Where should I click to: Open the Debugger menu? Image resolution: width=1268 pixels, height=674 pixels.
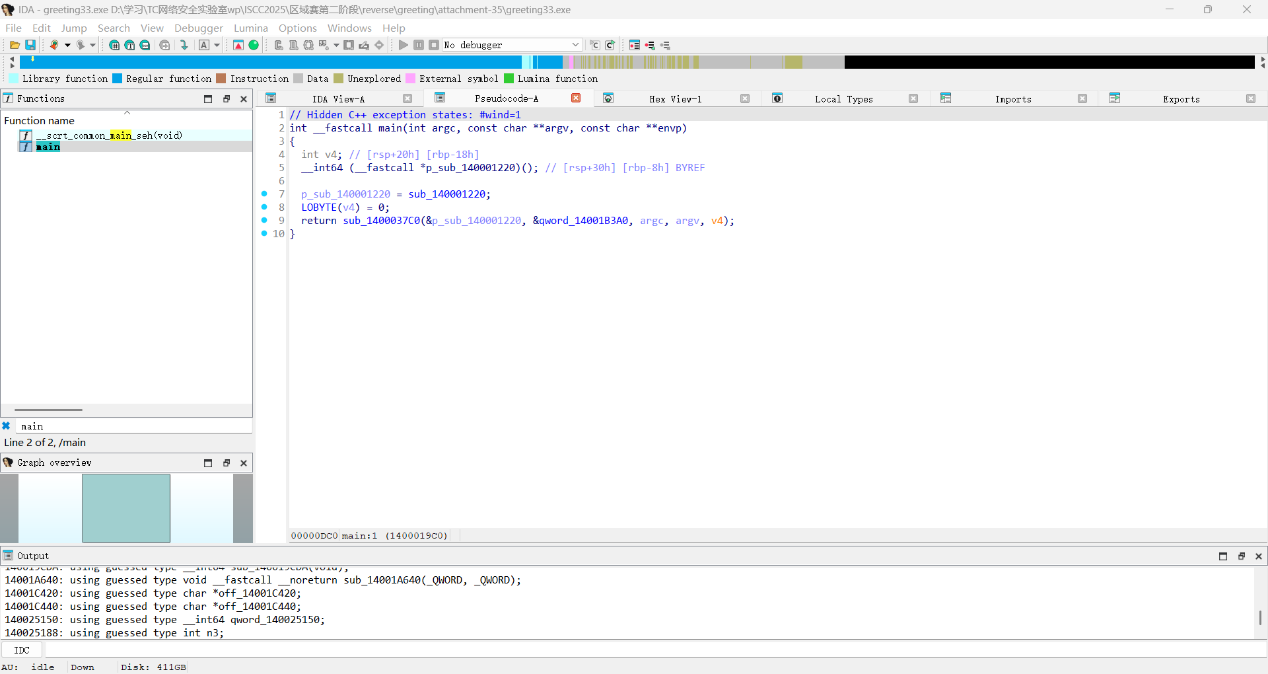pos(199,28)
